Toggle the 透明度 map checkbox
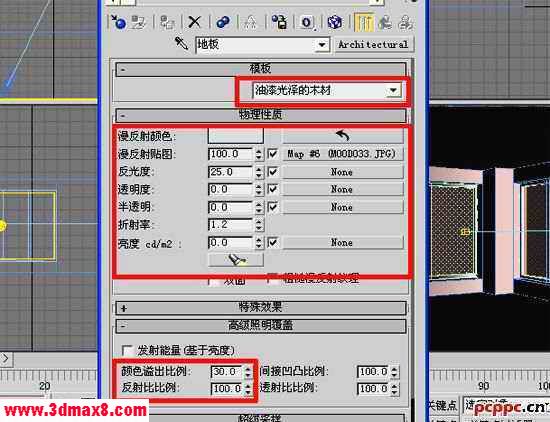 [273, 189]
